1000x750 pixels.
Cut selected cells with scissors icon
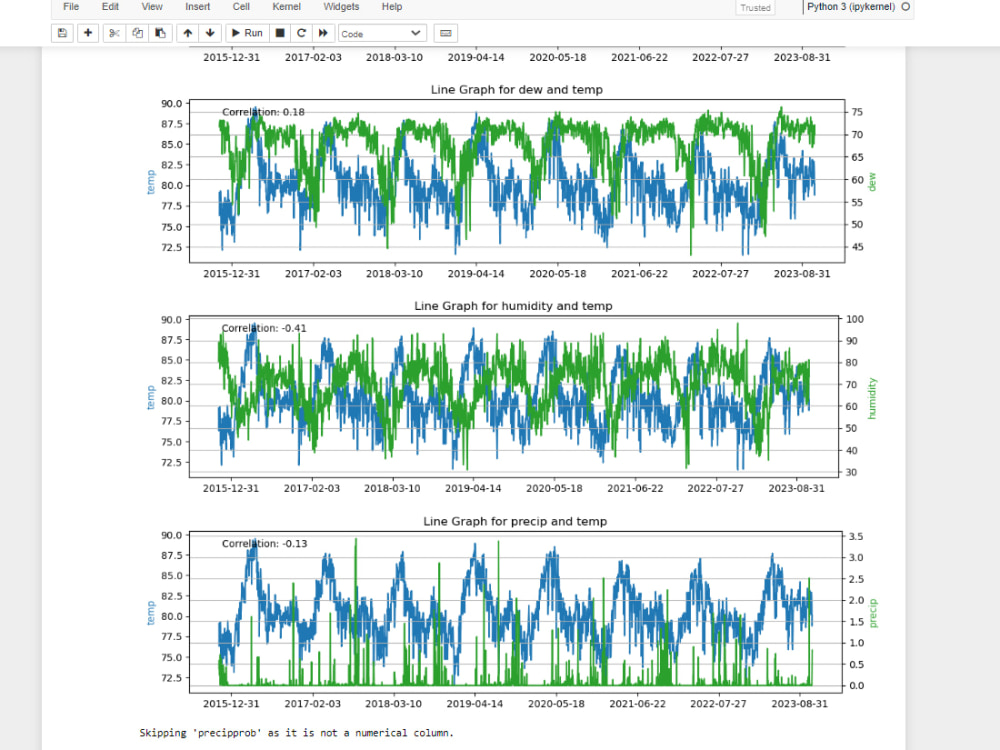pos(114,33)
